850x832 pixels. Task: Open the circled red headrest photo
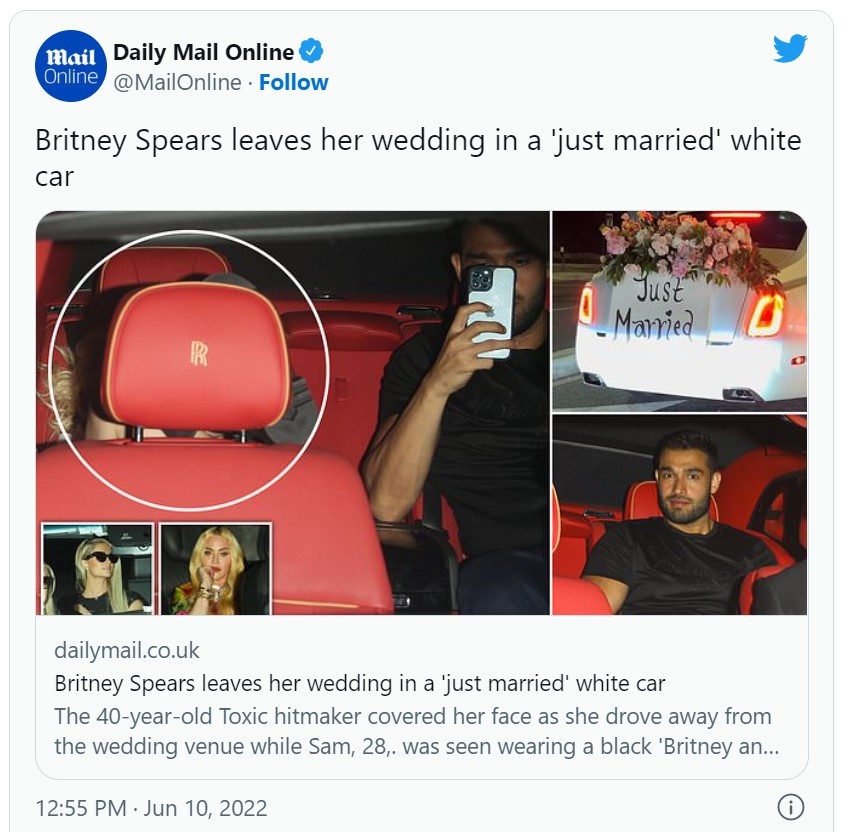tap(189, 370)
